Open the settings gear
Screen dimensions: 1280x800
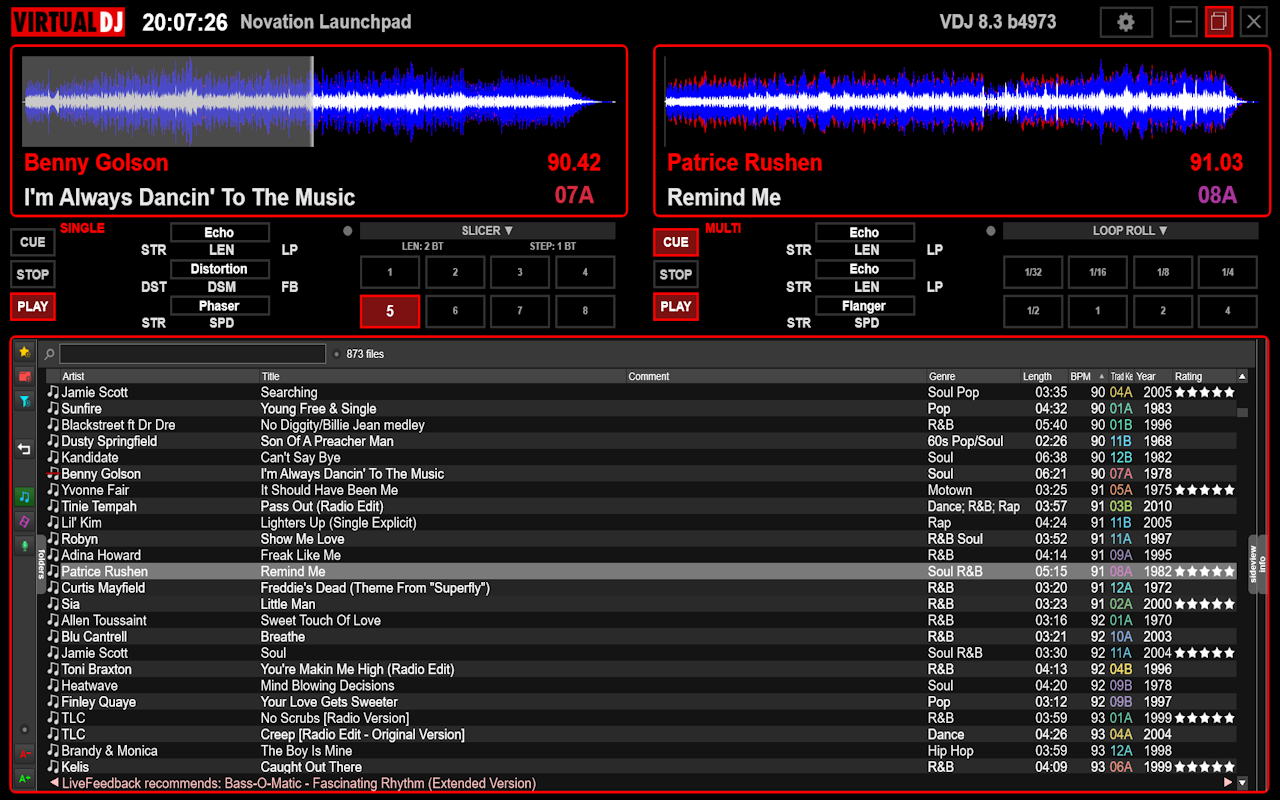(1126, 22)
